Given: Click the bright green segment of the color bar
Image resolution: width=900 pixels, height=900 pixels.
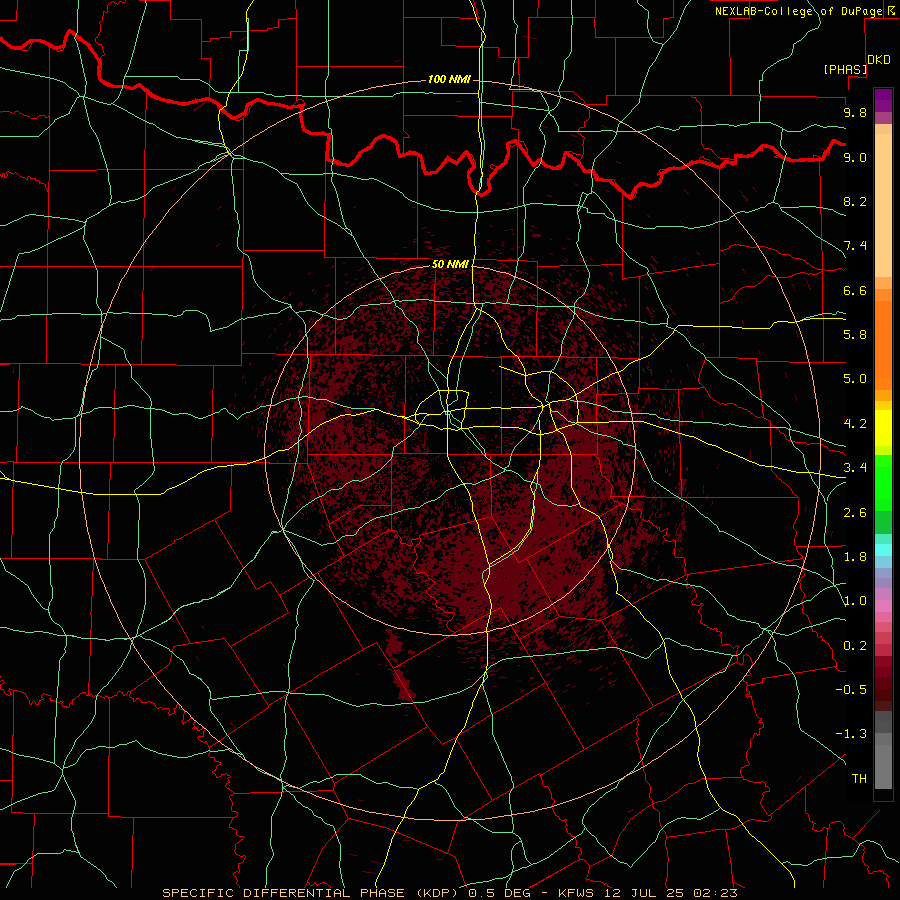Looking at the screenshot, I should click(883, 482).
